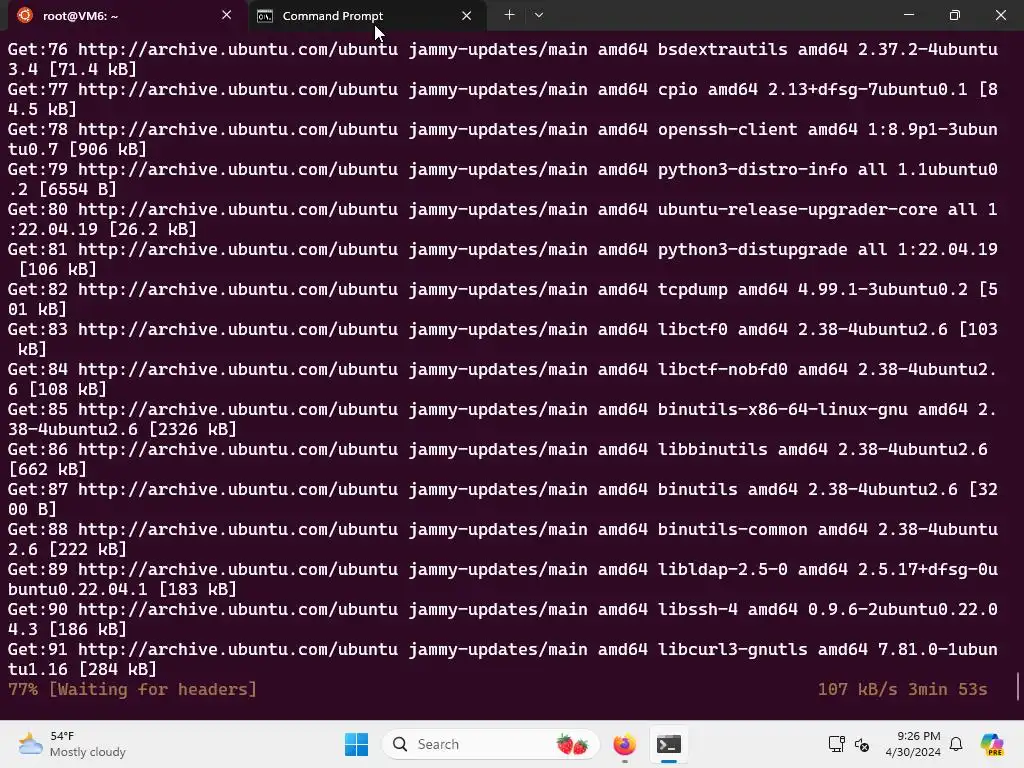Switch to the root@VM6 terminal tab
The image size is (1024, 768).
click(124, 16)
